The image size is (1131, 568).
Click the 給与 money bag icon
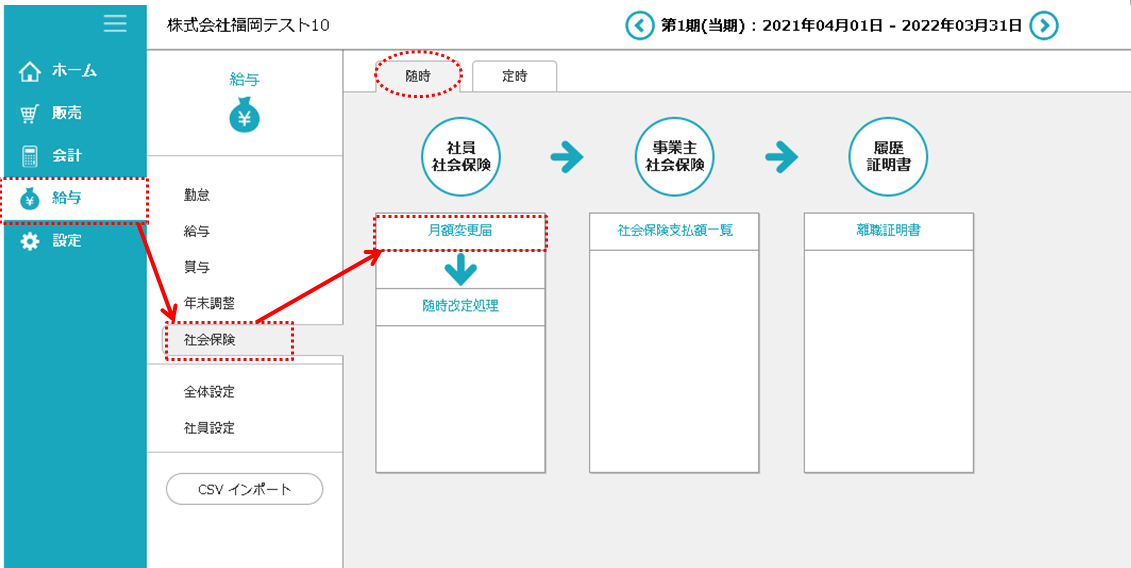(244, 118)
